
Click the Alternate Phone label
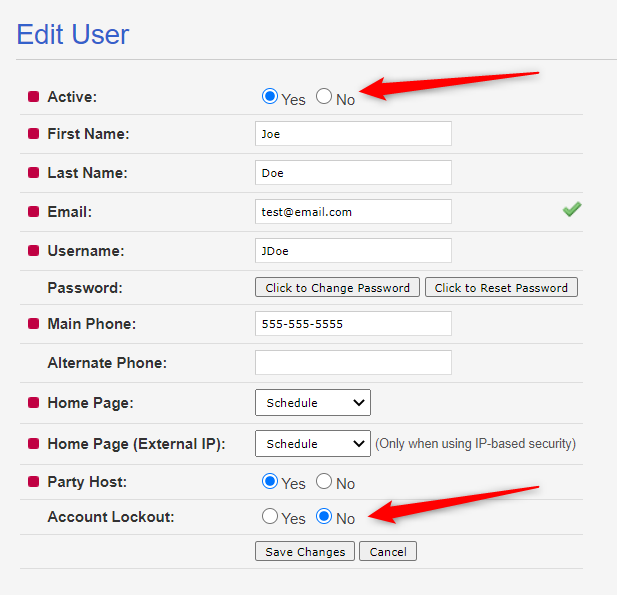pyautogui.click(x=107, y=363)
